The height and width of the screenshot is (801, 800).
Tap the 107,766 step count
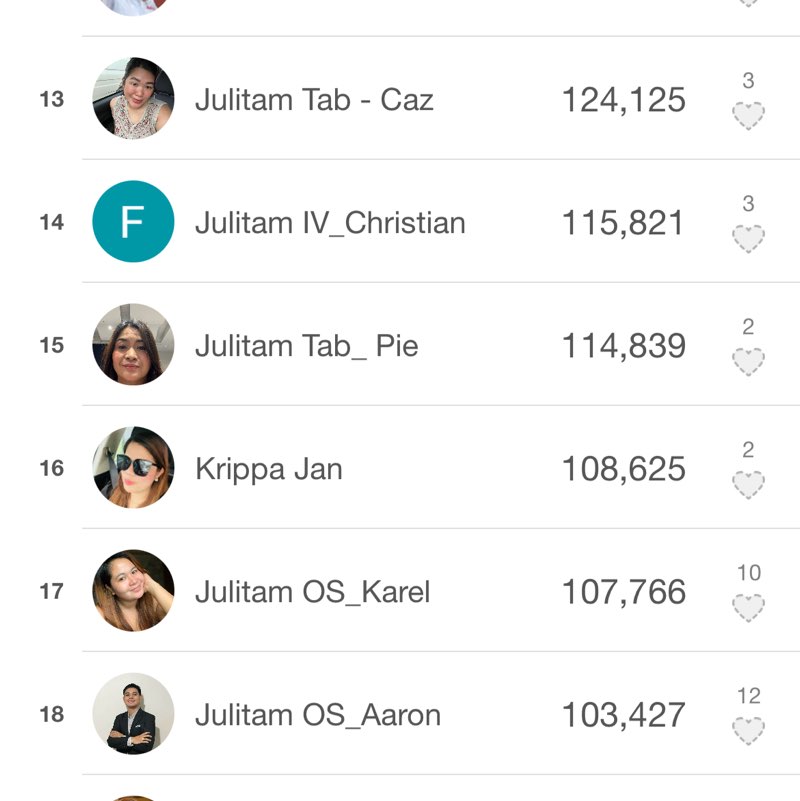[x=623, y=592]
